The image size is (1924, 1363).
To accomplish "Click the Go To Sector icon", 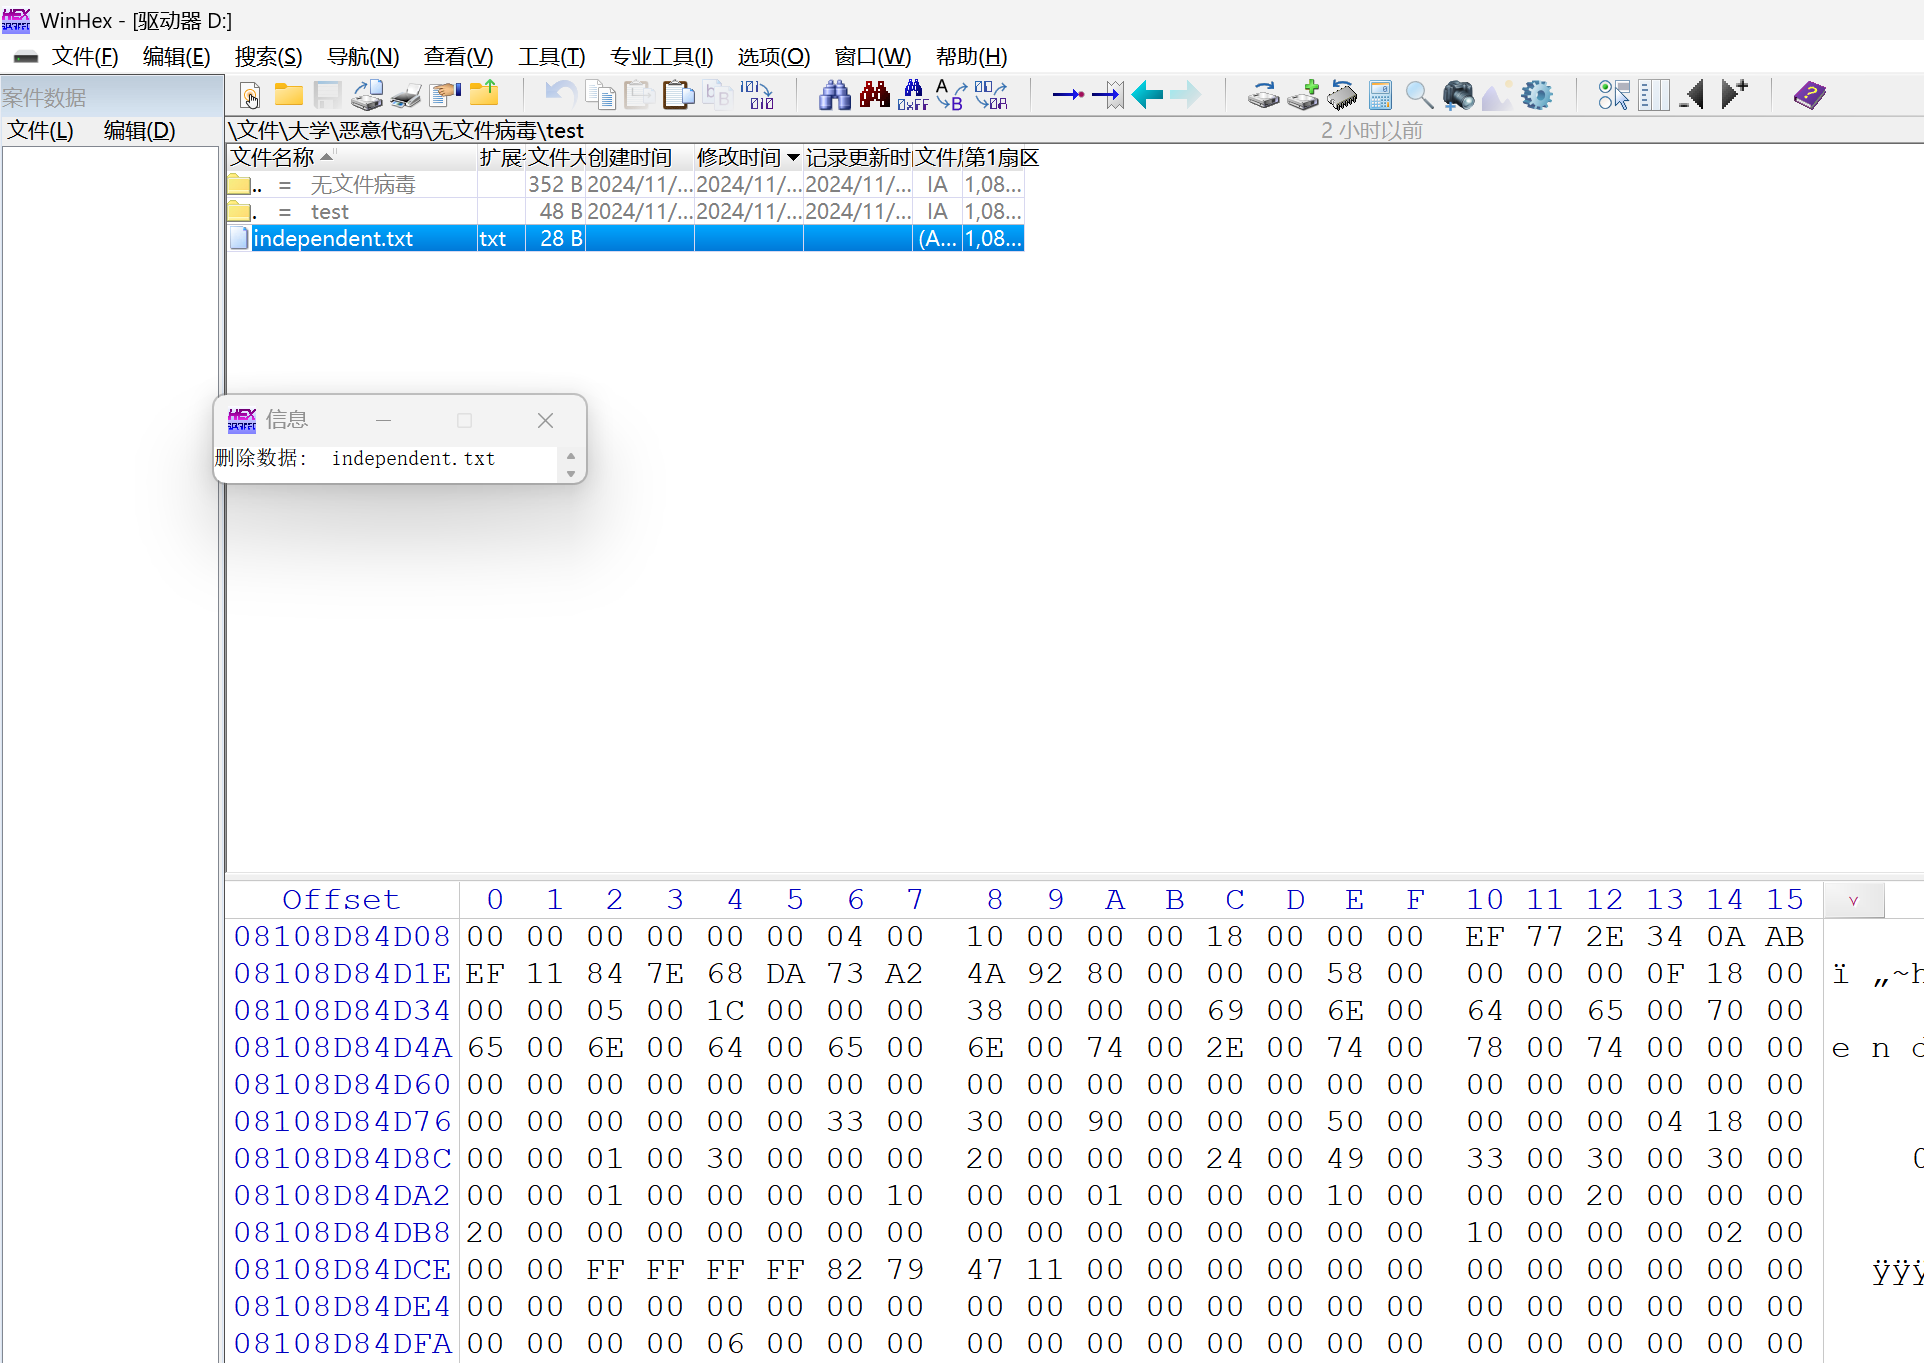I will click(x=1108, y=96).
